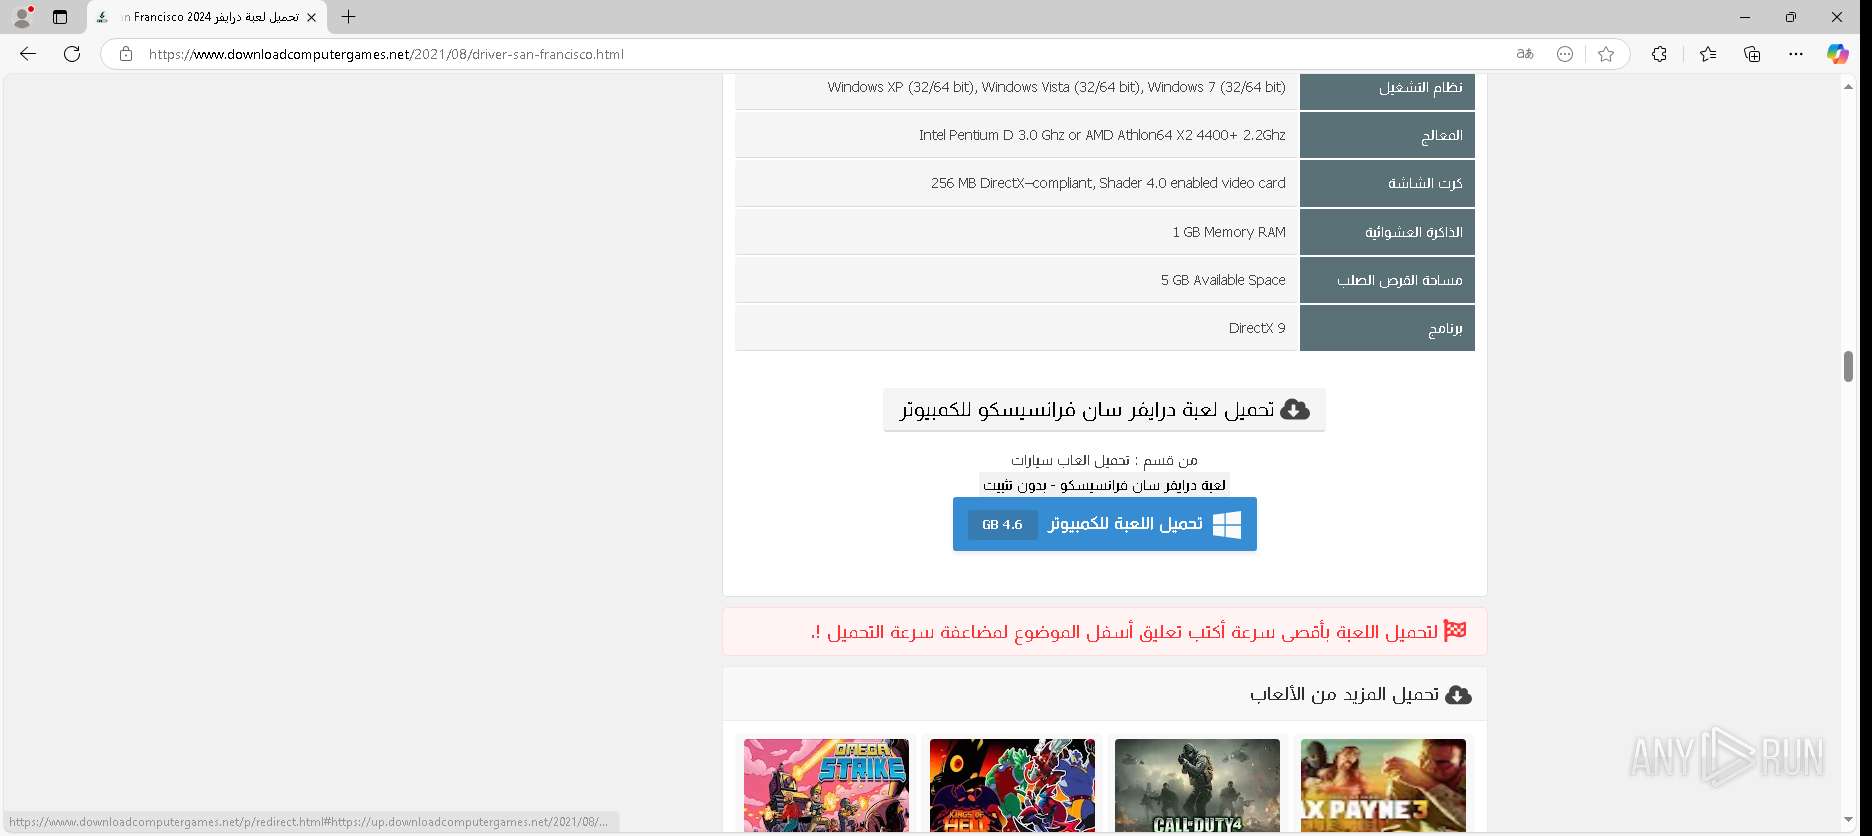1872x836 pixels.
Task: Open the feedback smiley icon in address bar
Action: coord(1565,54)
